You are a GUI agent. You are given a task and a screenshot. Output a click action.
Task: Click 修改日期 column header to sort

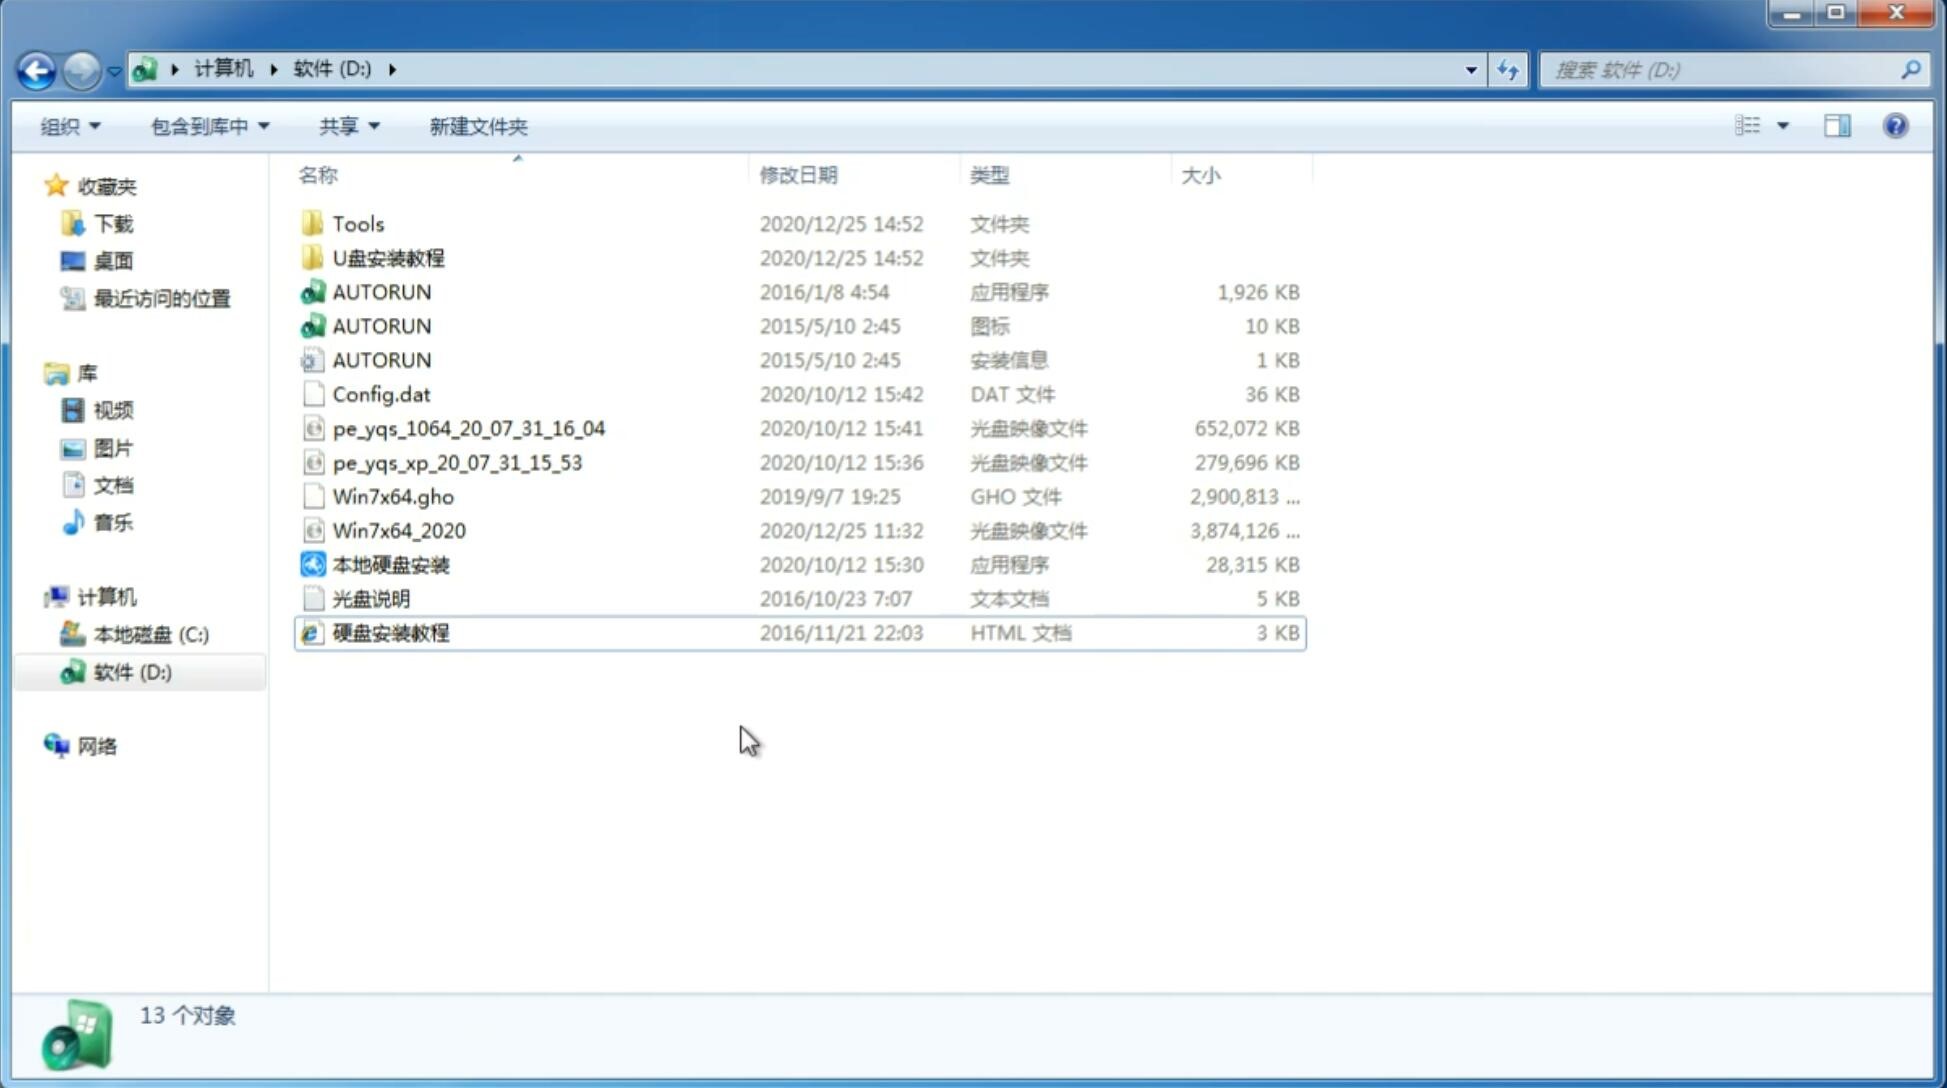(x=798, y=174)
